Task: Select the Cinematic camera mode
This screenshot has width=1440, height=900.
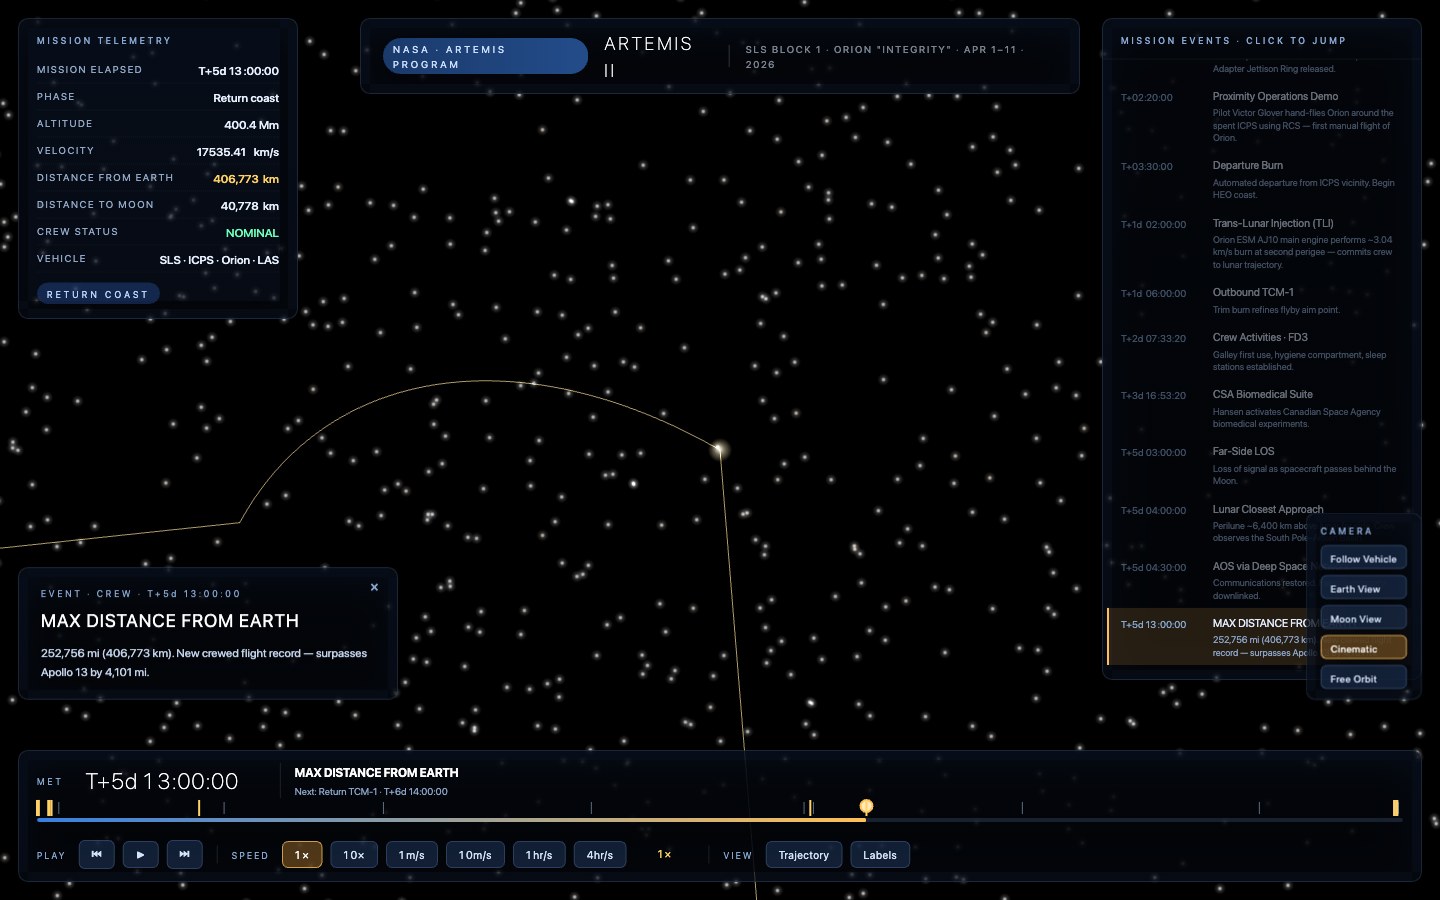Action: (1363, 649)
